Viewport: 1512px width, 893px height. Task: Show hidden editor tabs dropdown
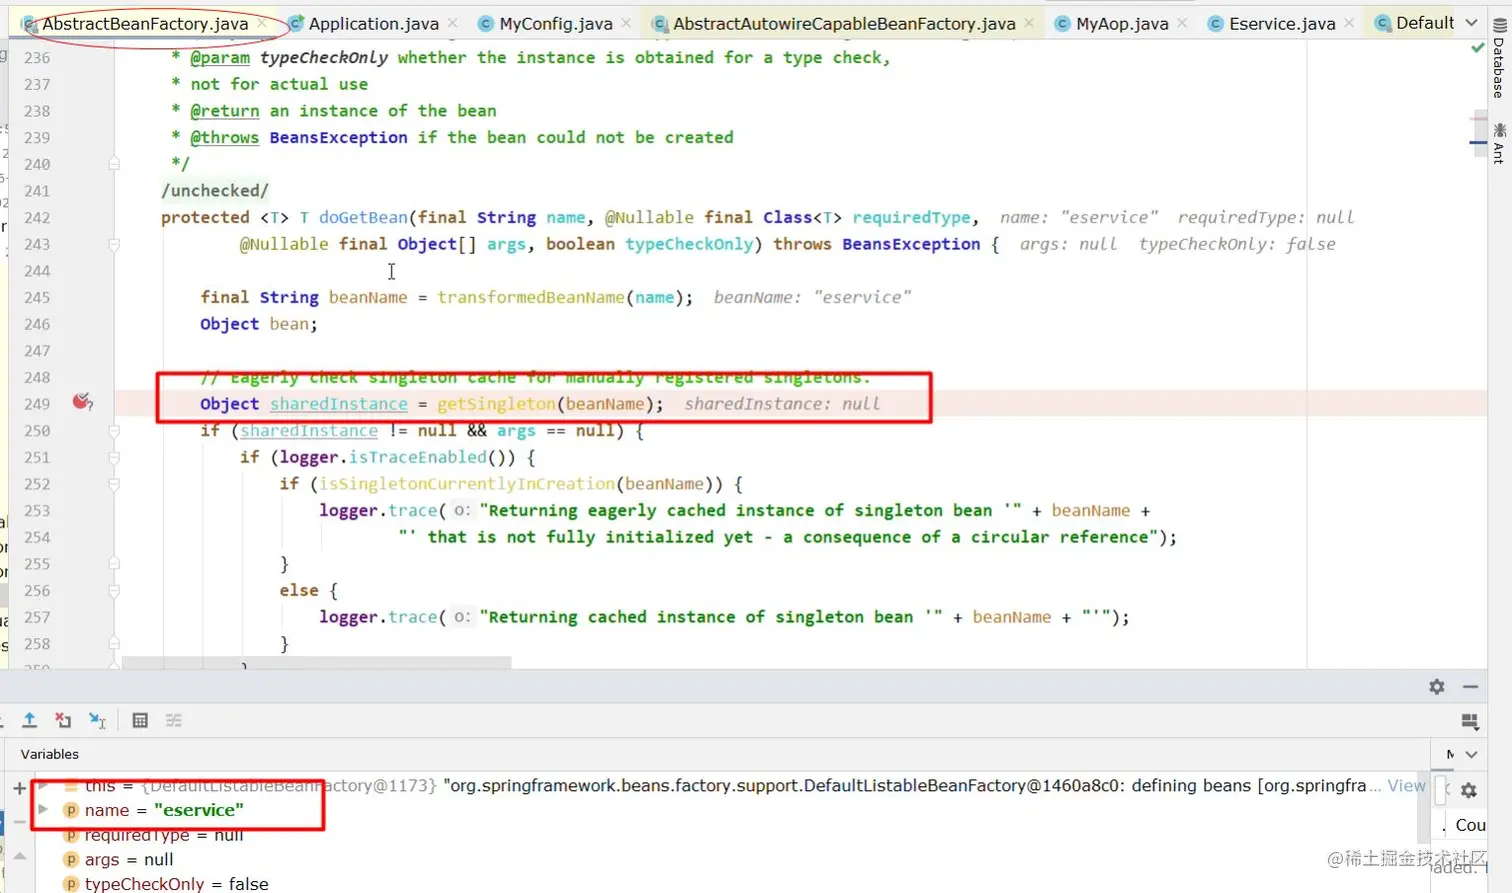click(1471, 23)
